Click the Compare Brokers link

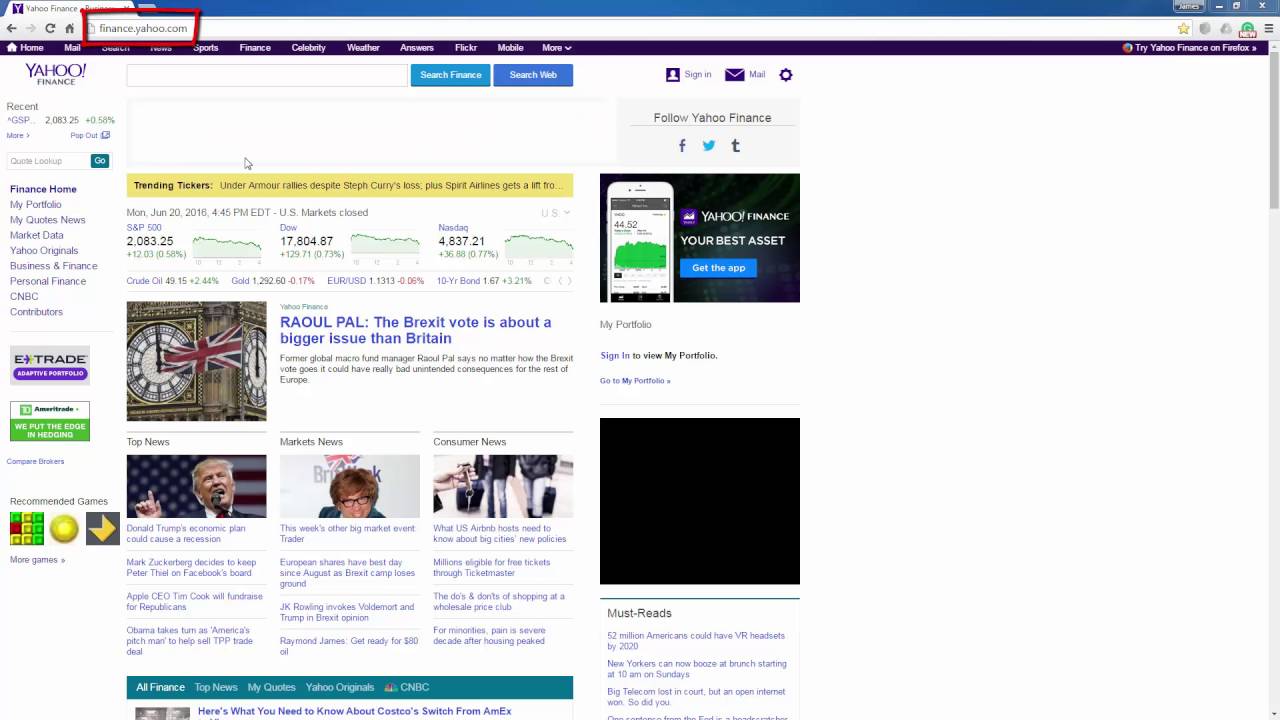(x=35, y=462)
